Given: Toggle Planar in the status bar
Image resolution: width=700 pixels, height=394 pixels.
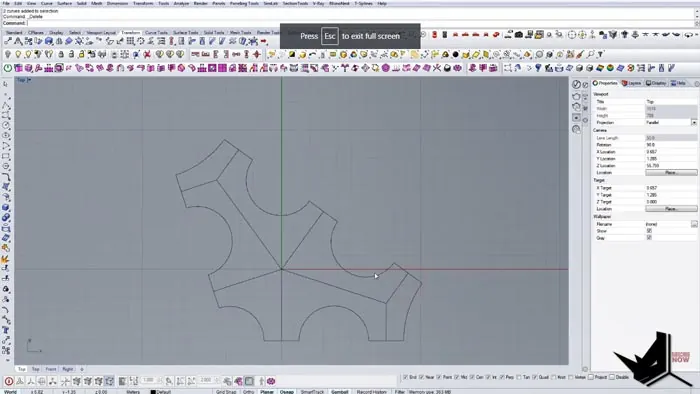Looking at the screenshot, I should click(x=267, y=392).
